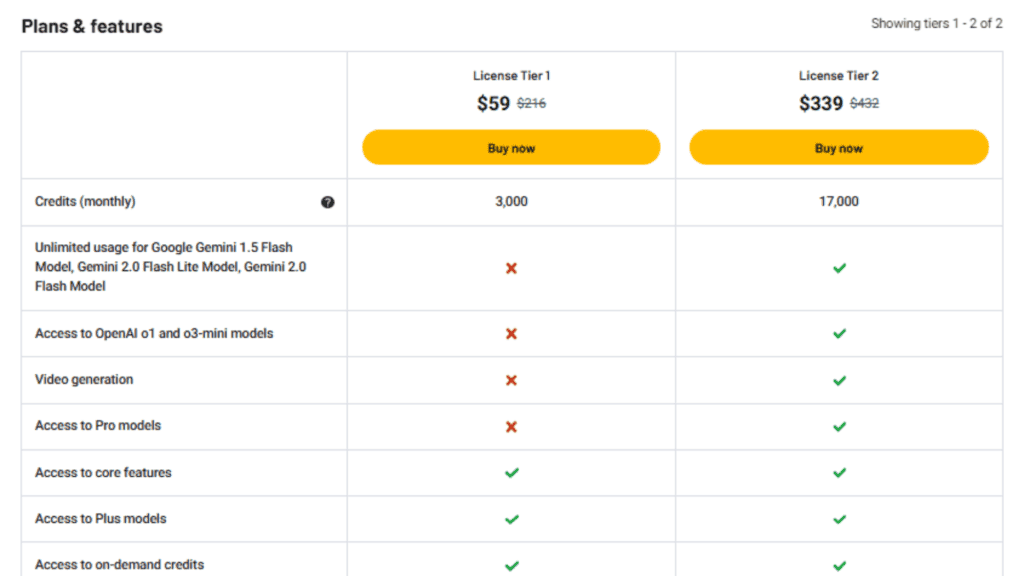The image size is (1024, 576).
Task: Click the help icon beside Credits (monthly)
Action: [x=328, y=202]
